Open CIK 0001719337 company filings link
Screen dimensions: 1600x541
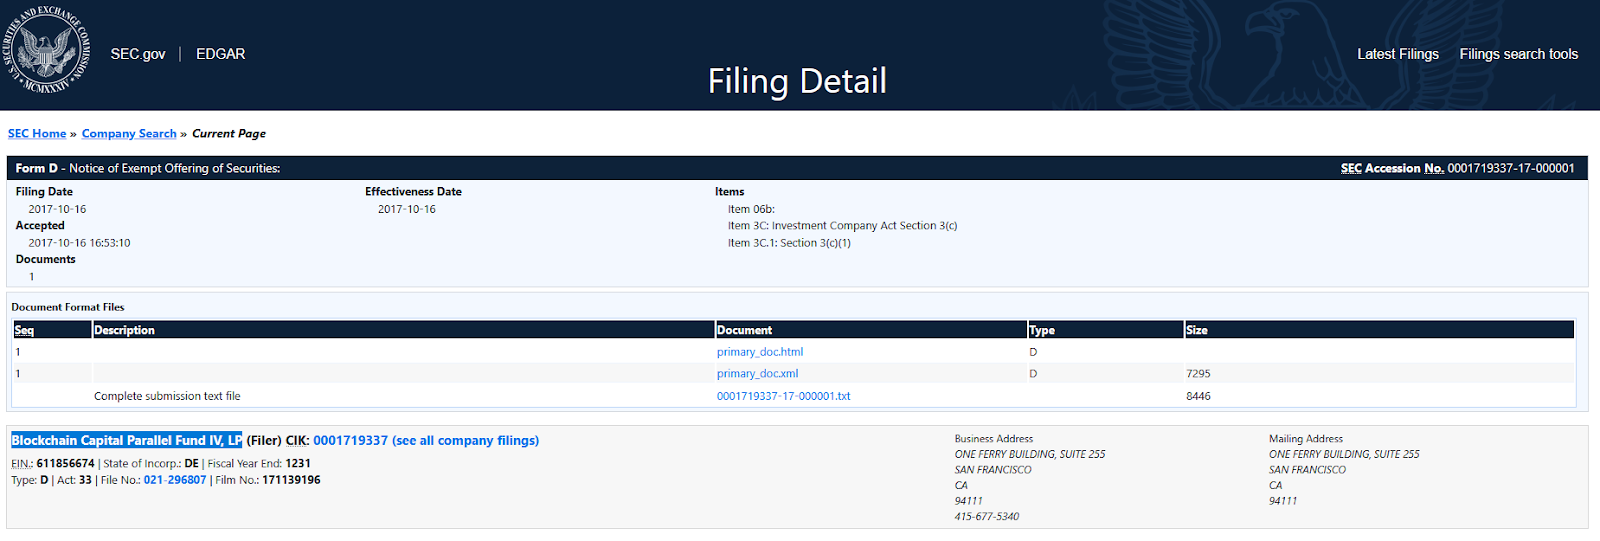[426, 441]
